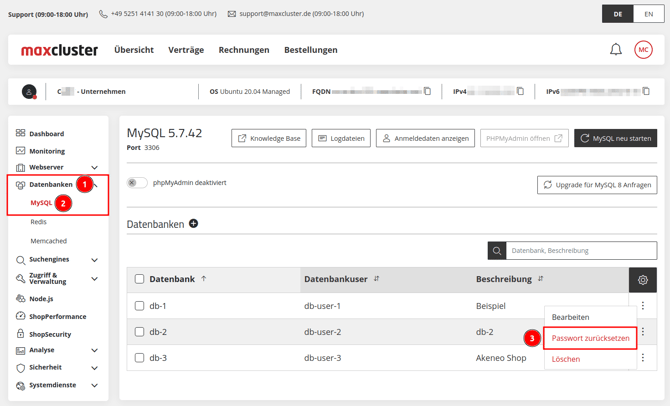Open three-dot menu for db-1
The image size is (670, 406).
642,306
